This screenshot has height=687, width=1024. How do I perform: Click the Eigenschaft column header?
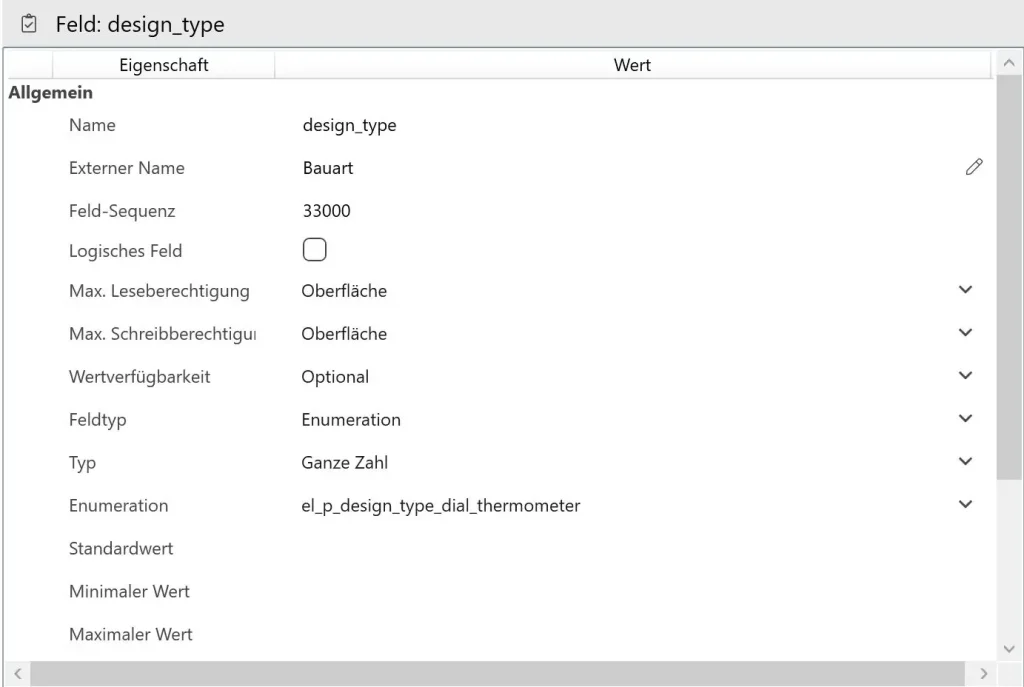(x=163, y=65)
